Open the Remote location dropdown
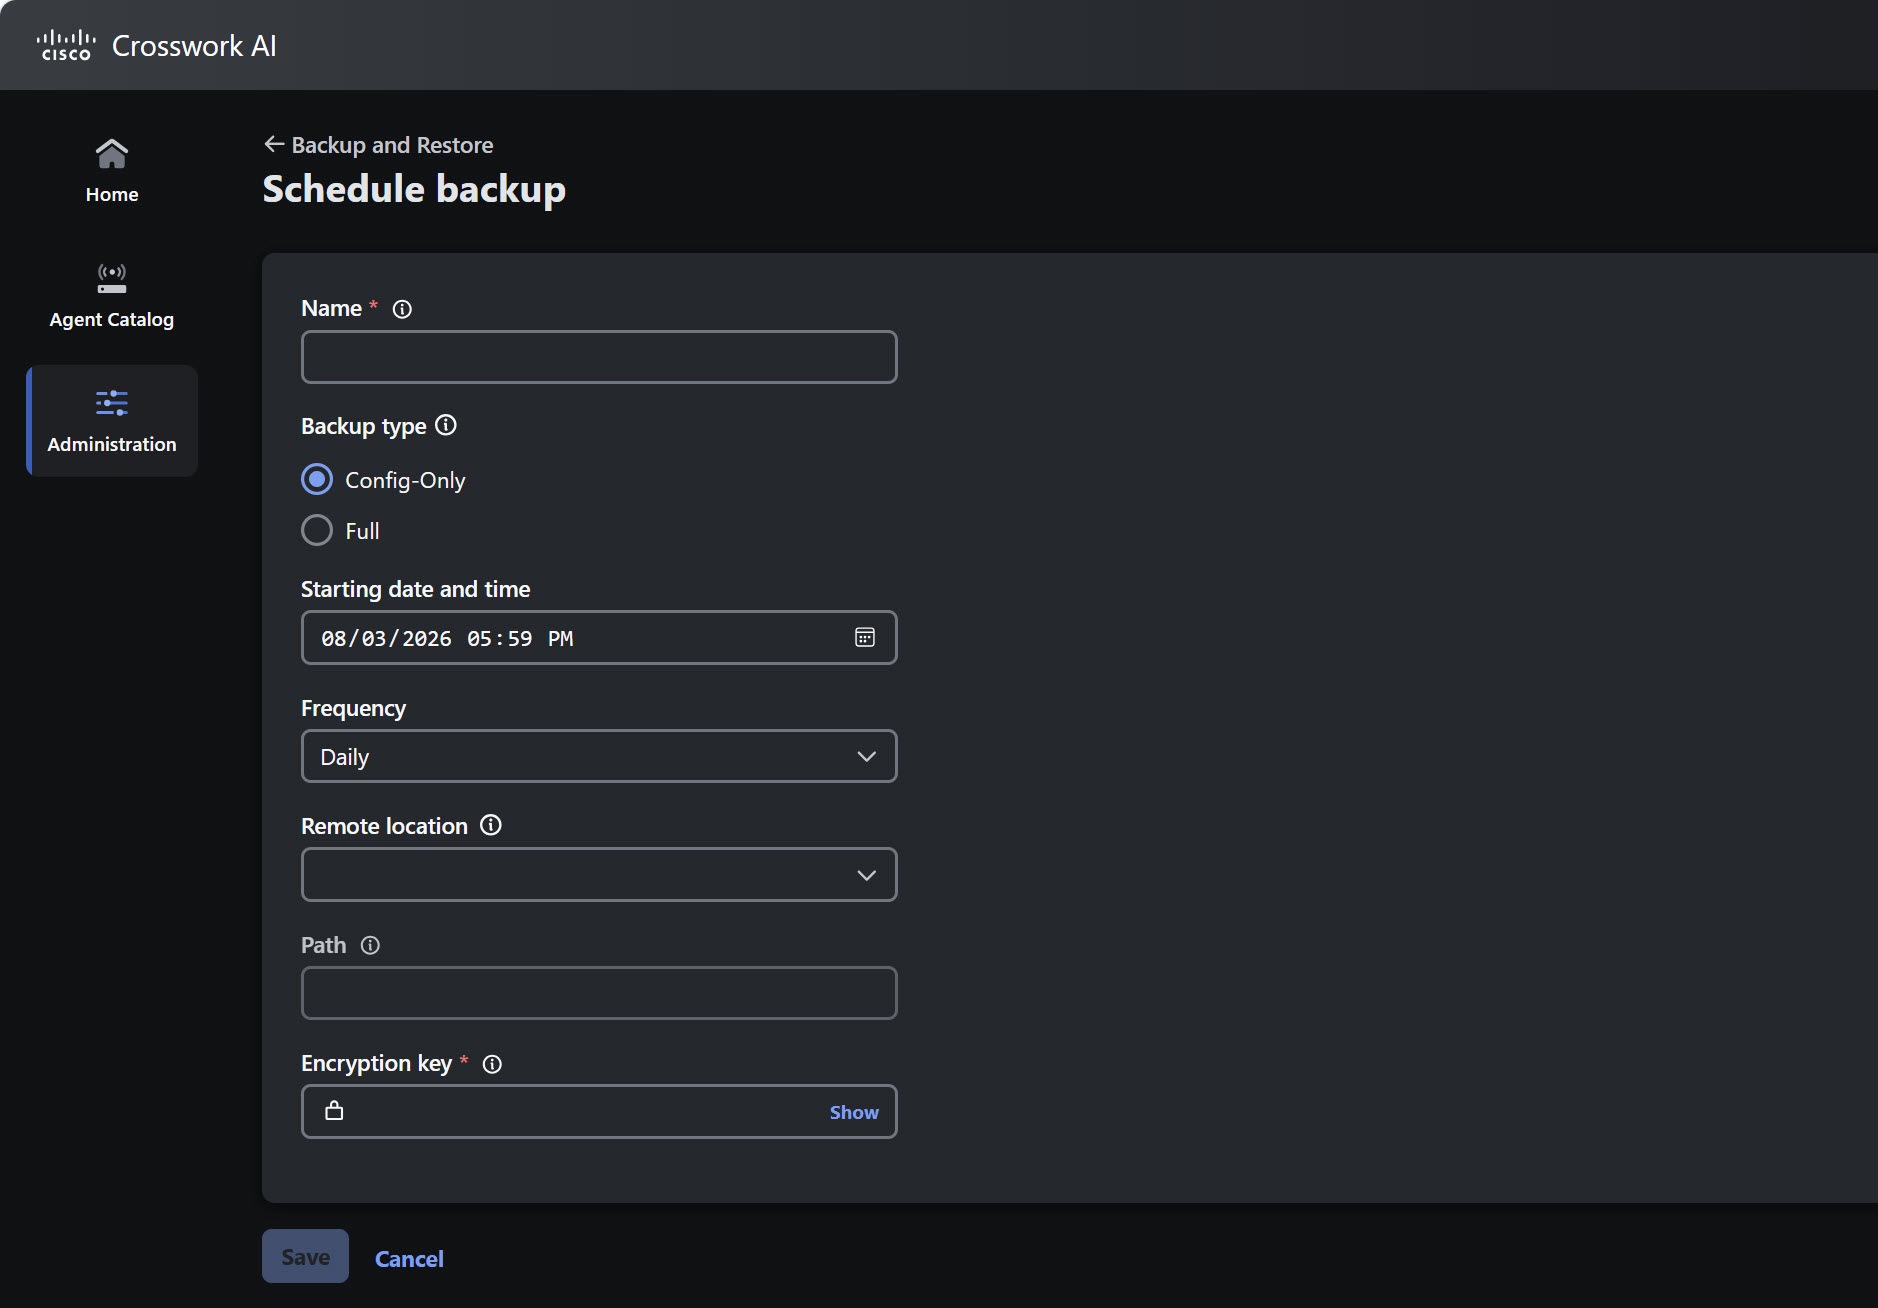1878x1308 pixels. (x=599, y=875)
